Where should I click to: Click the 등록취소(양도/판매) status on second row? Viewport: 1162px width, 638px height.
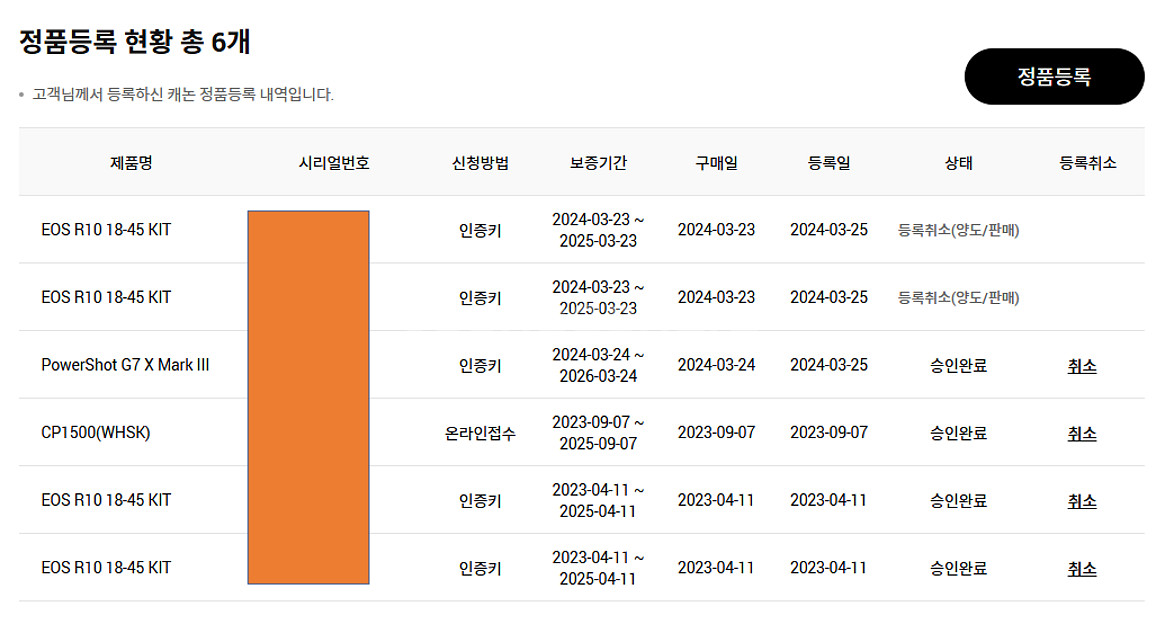[x=957, y=297]
